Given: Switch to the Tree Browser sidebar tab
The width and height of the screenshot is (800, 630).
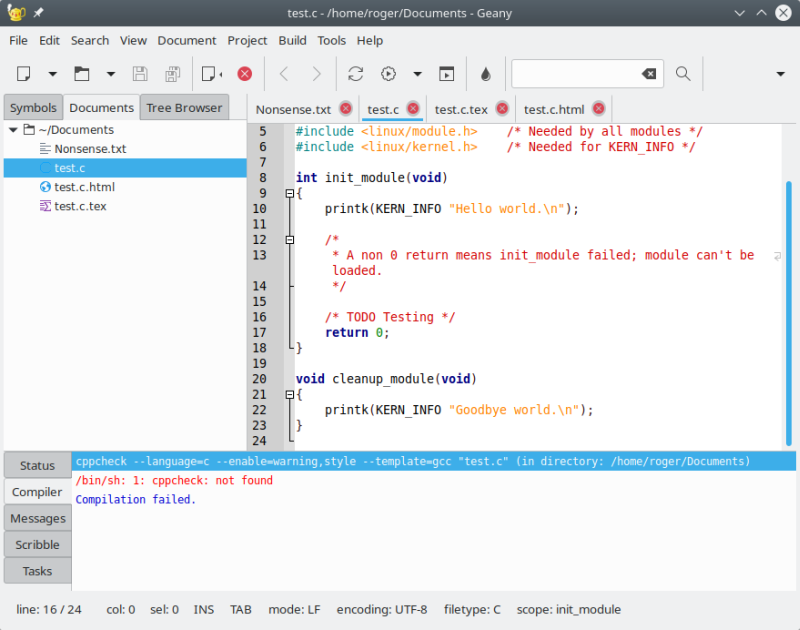Looking at the screenshot, I should click(x=184, y=108).
